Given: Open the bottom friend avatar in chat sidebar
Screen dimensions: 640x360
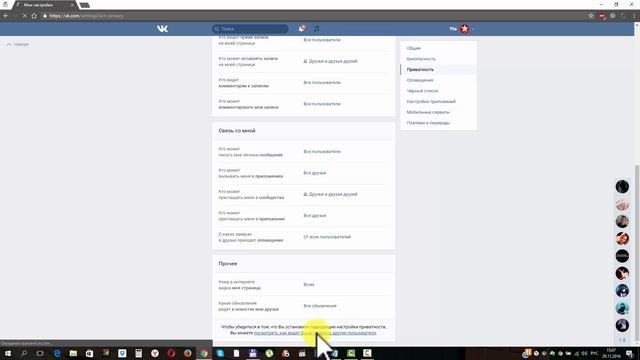Looking at the screenshot, I should (x=622, y=325).
